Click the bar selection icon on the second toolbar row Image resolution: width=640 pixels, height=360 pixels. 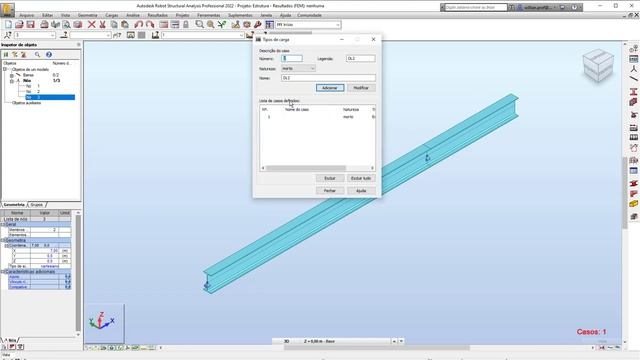[64, 35]
